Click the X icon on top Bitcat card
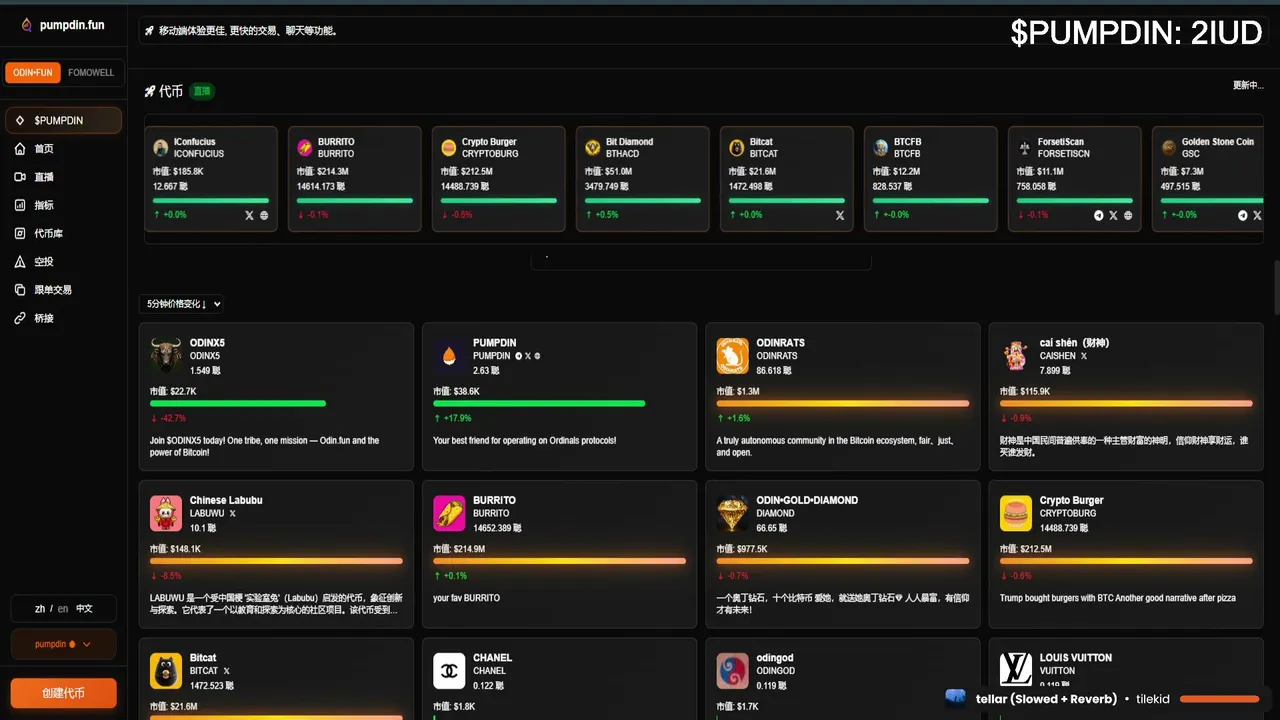1280x720 pixels. [x=840, y=215]
